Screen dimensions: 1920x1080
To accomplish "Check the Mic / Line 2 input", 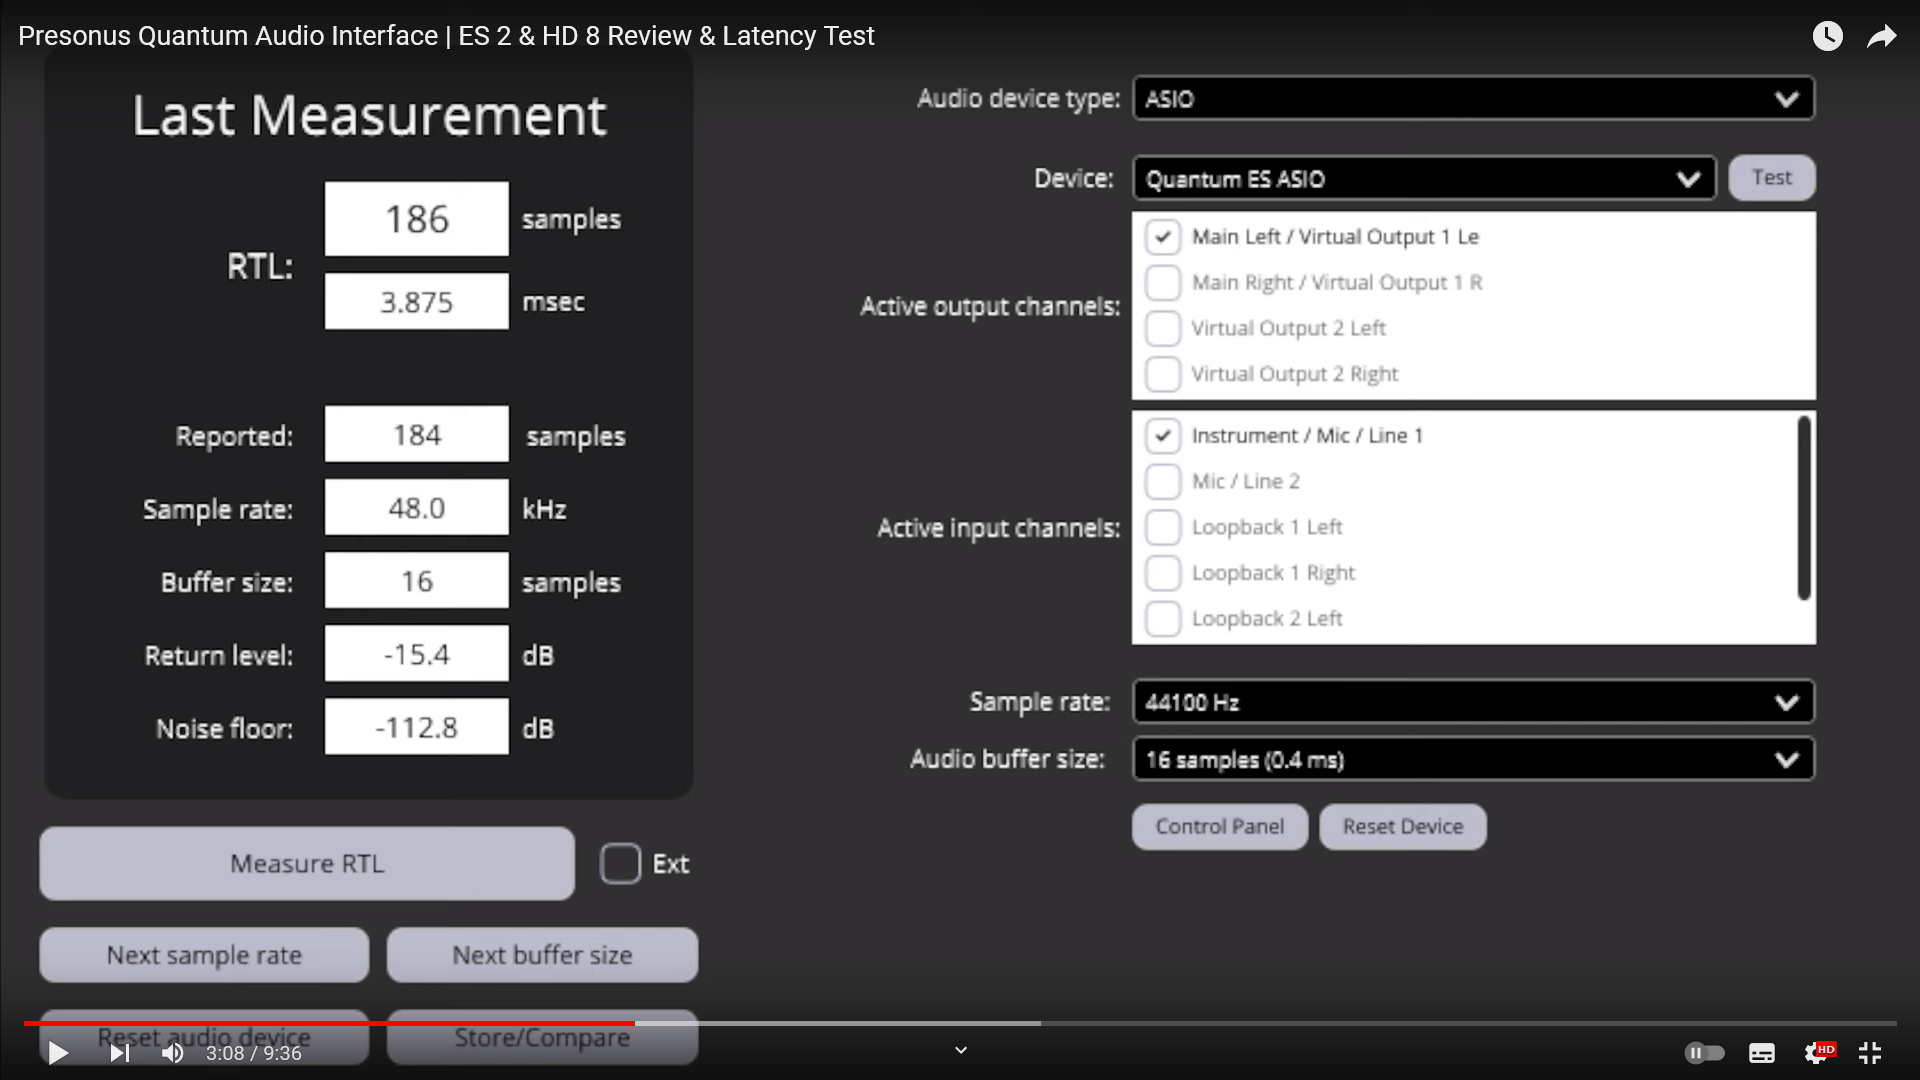I will [x=1163, y=482].
